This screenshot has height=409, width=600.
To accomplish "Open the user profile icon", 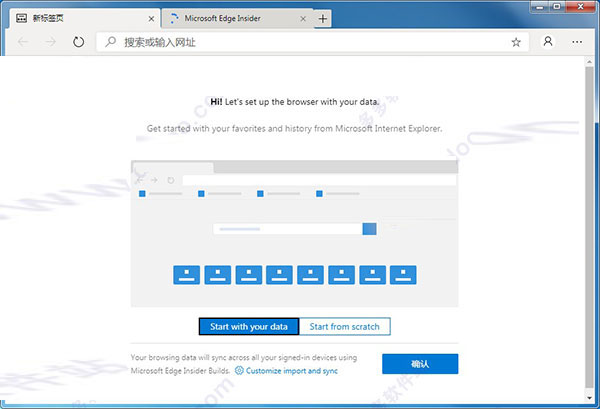I will point(548,41).
